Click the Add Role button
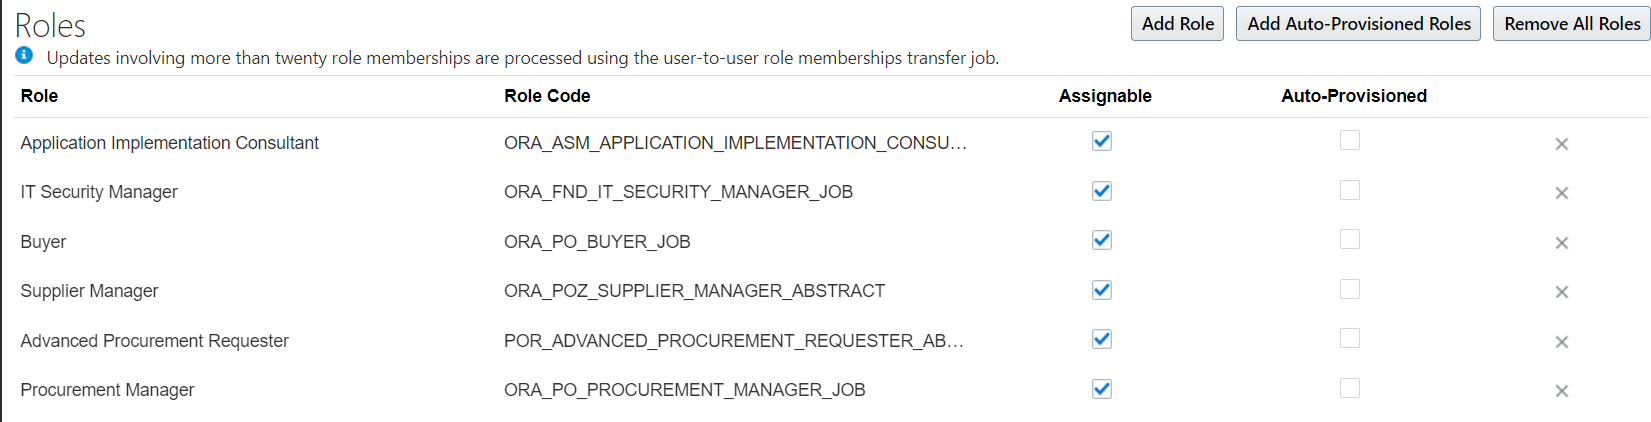The image size is (1651, 422). tap(1177, 24)
